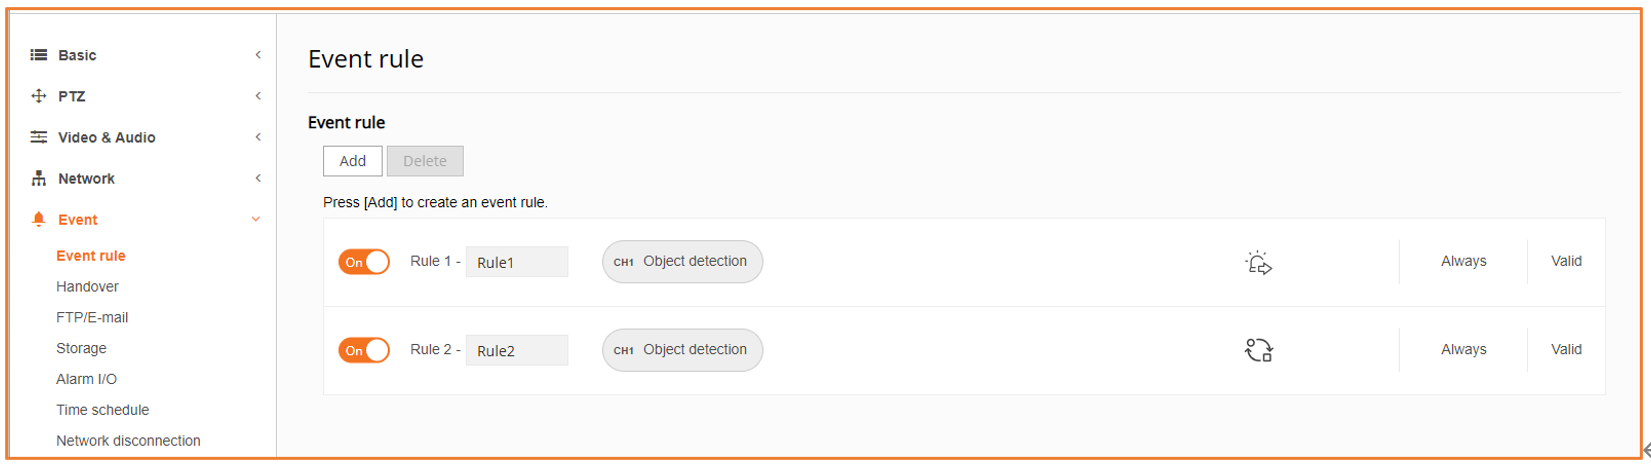Click the Rule 2 action icon

1258,350
